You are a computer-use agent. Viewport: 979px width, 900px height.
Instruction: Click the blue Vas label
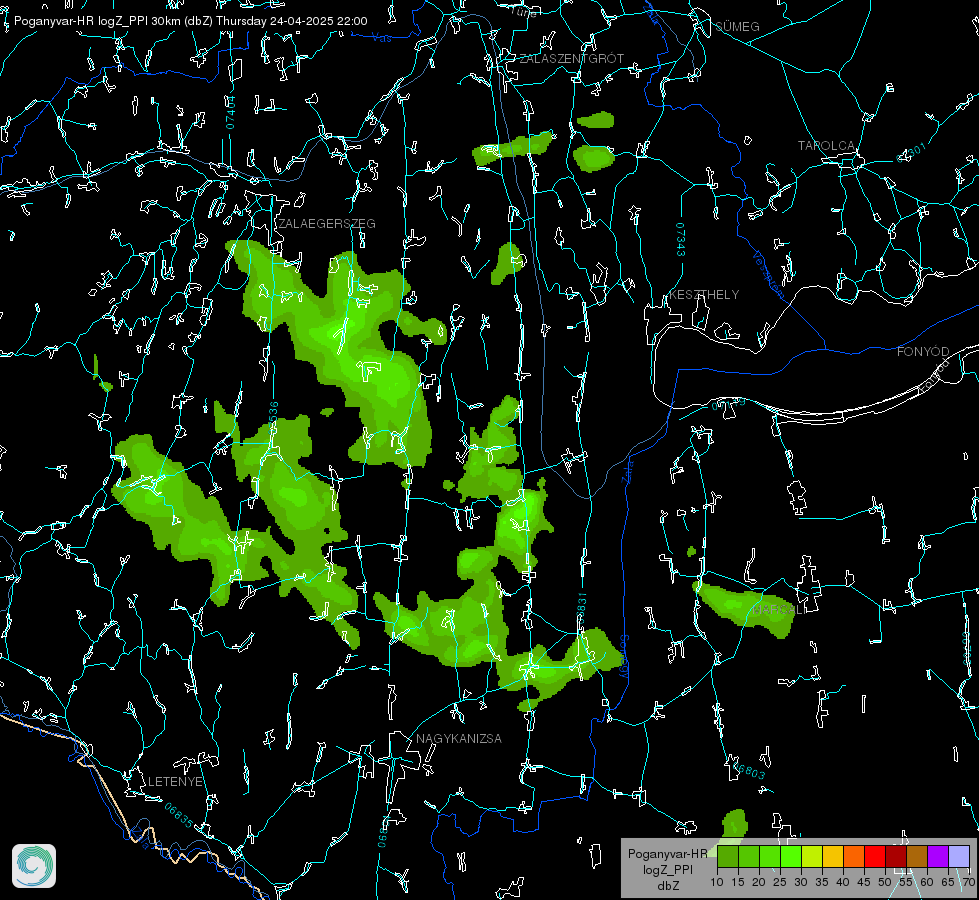tap(381, 38)
